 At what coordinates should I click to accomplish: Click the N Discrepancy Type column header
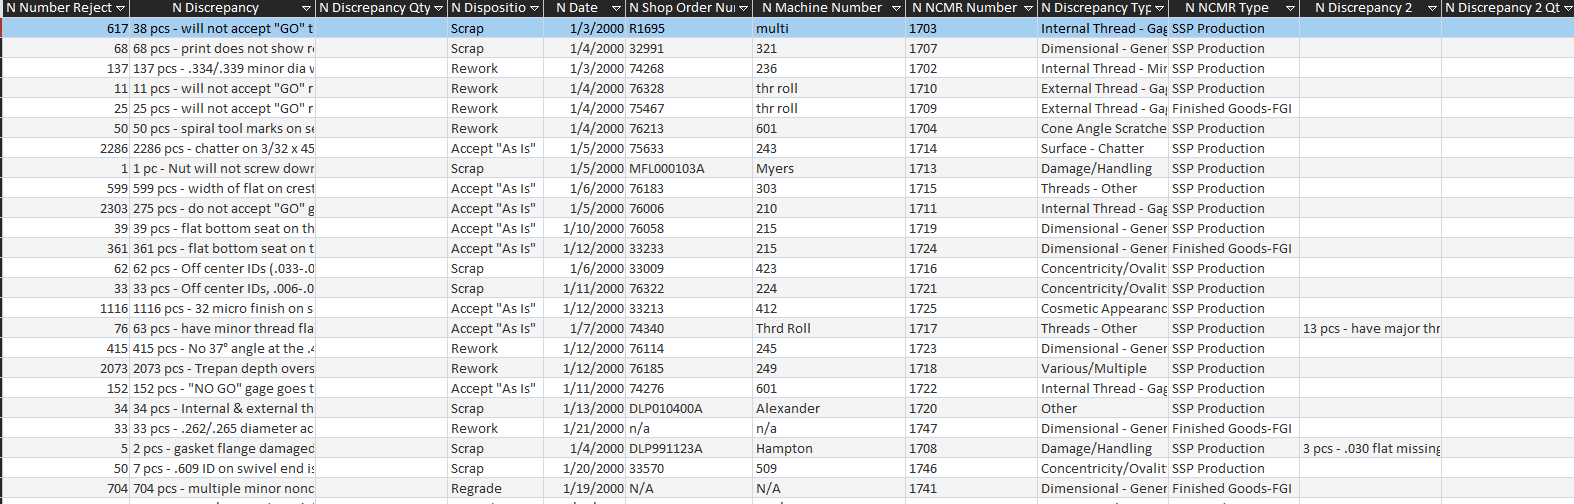(x=1096, y=8)
